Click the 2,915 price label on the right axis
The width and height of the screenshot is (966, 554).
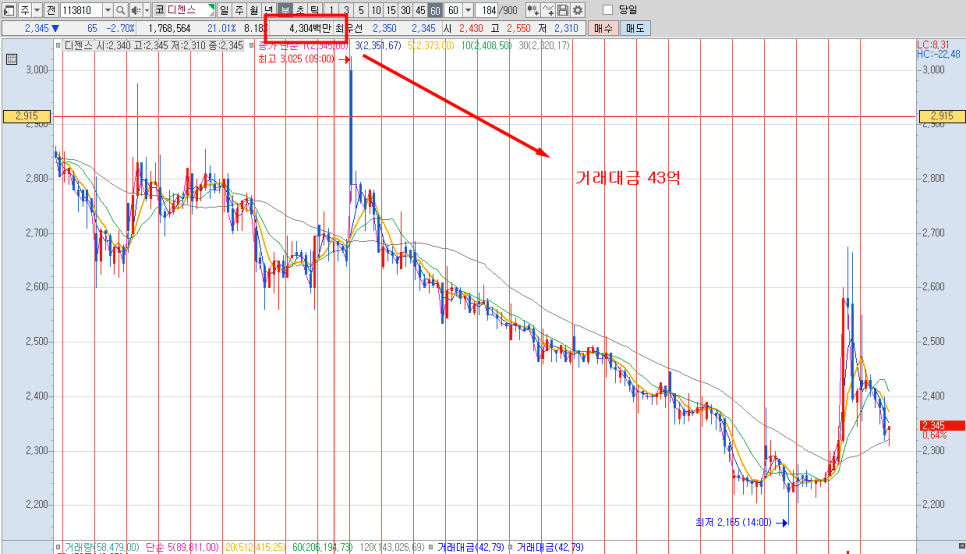941,116
